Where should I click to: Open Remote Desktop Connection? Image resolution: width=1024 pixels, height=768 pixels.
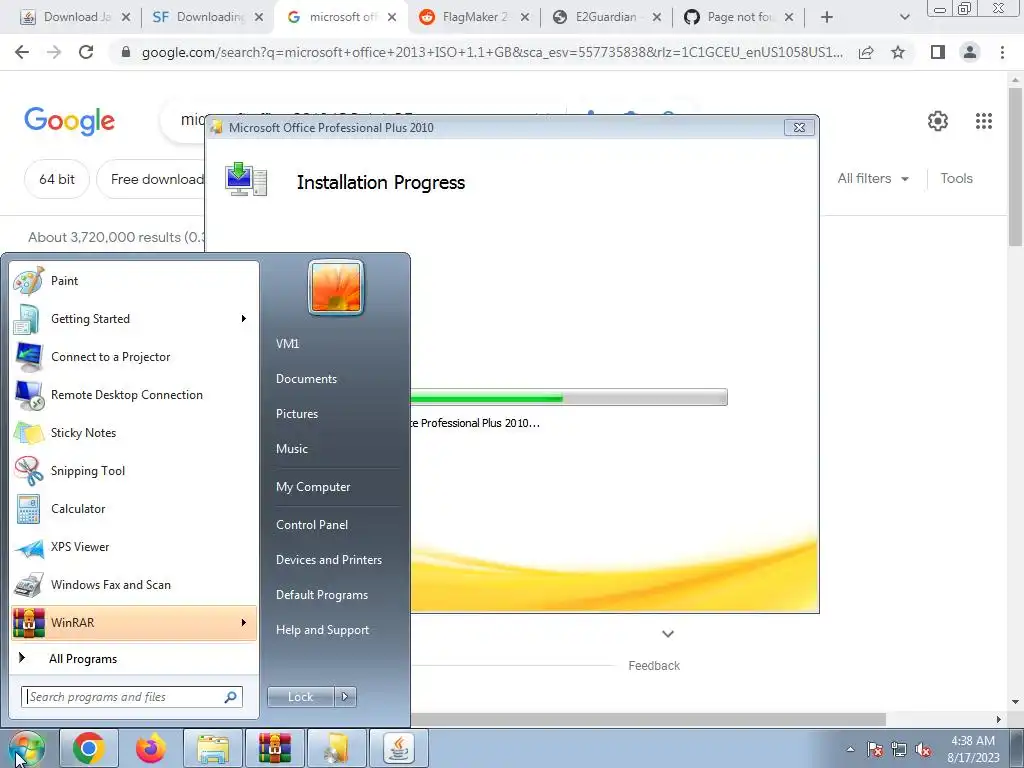(x=134, y=394)
